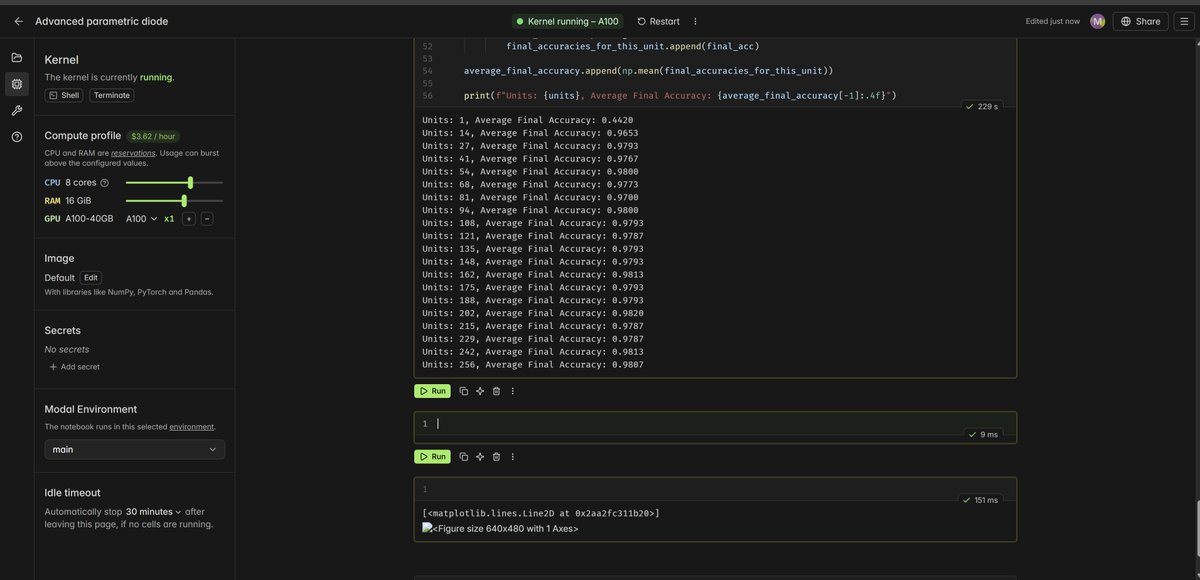Screen dimensions: 1200x580
Task: Open the kernel Shell
Action: coord(63,95)
